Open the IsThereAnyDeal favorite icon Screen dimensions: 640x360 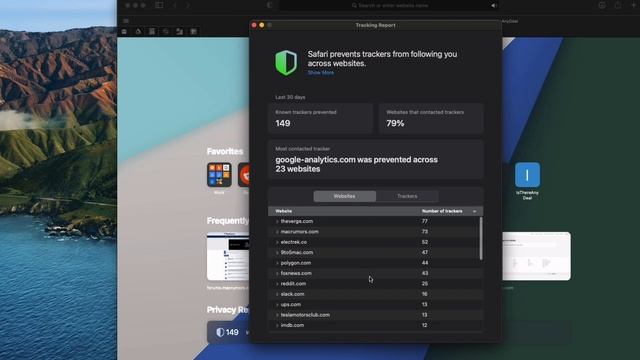tap(527, 175)
